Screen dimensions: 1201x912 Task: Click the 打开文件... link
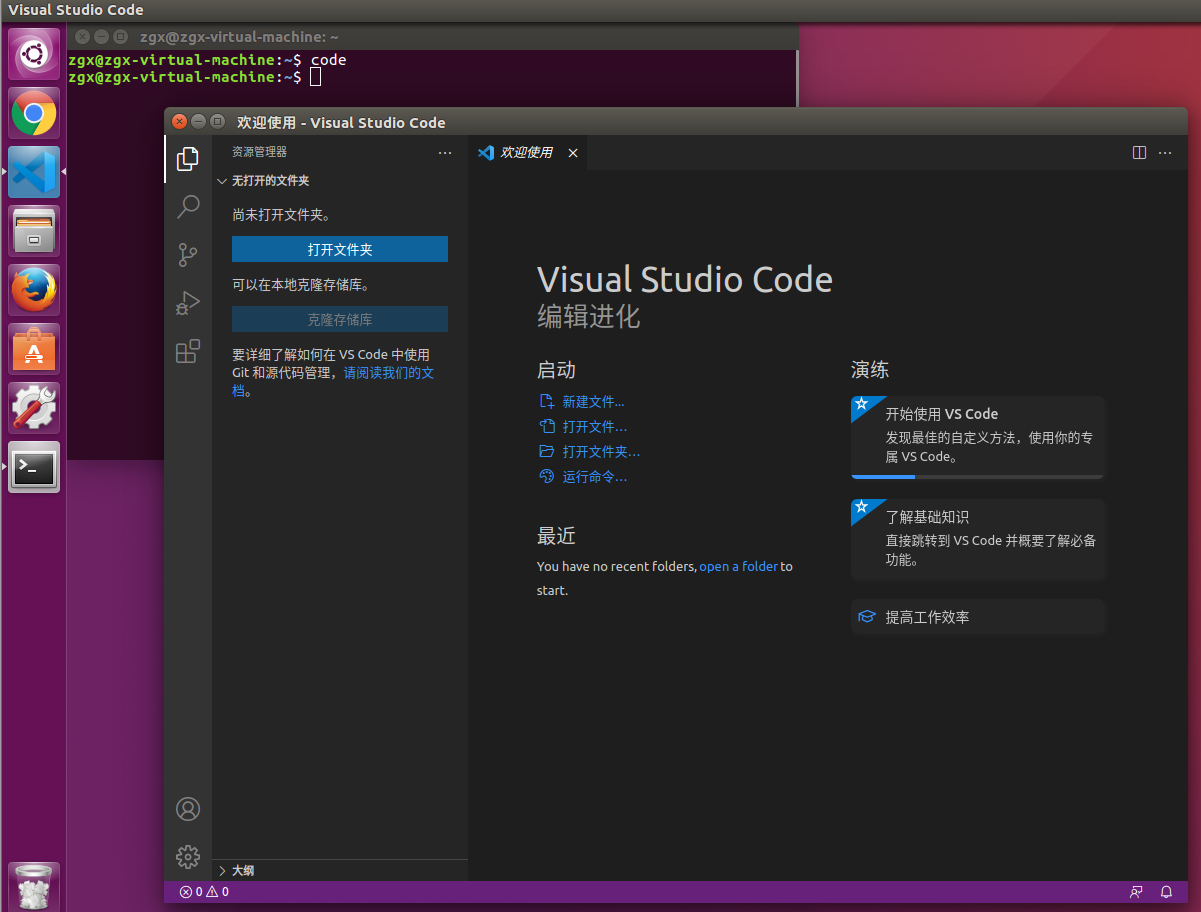click(595, 427)
